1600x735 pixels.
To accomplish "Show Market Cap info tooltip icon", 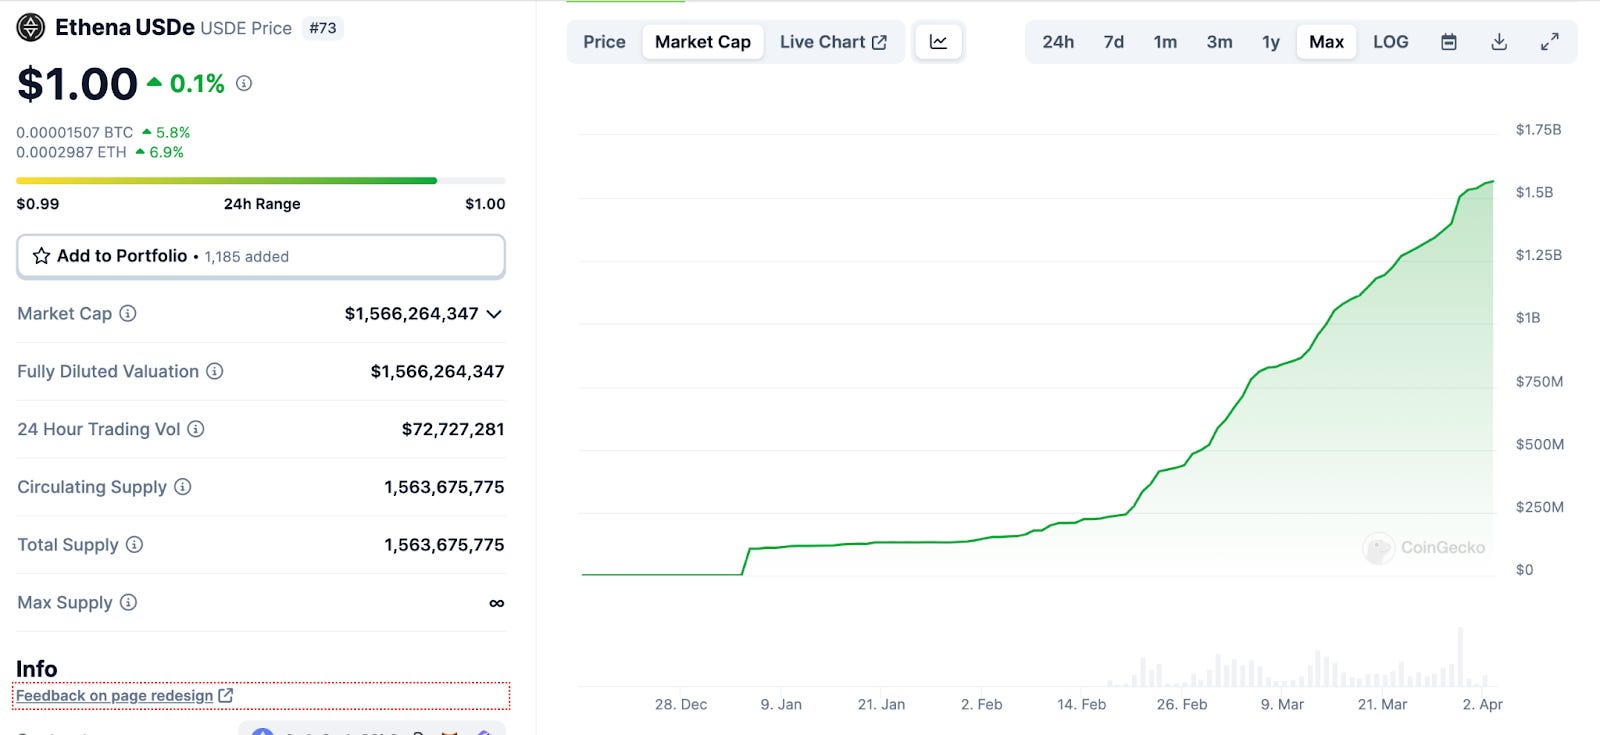I will pos(128,313).
